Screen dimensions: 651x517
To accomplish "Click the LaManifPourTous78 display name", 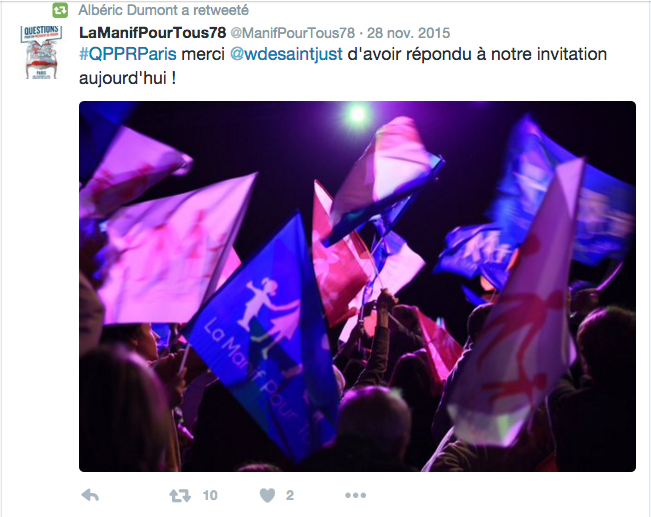I will point(152,33).
